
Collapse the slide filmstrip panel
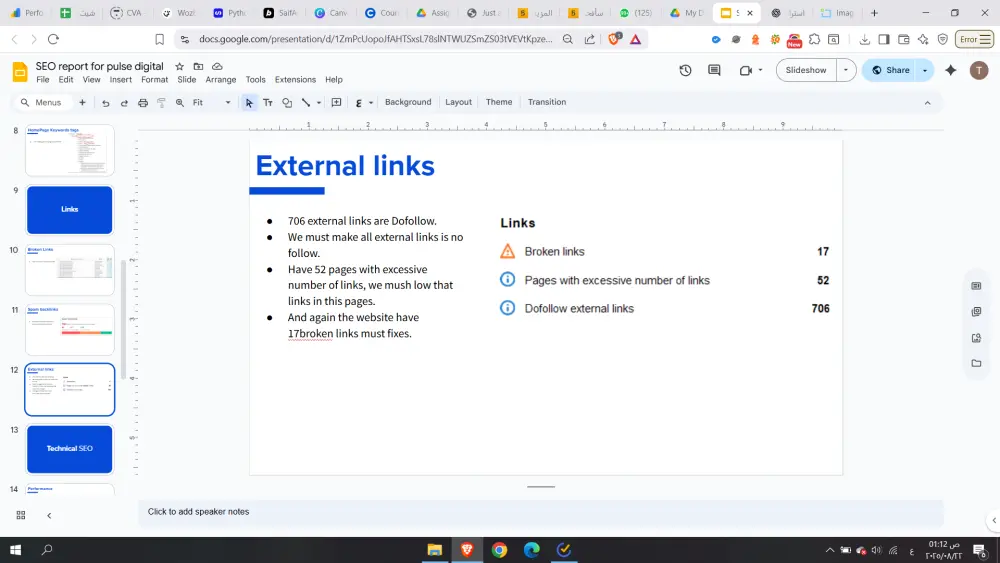[x=49, y=515]
